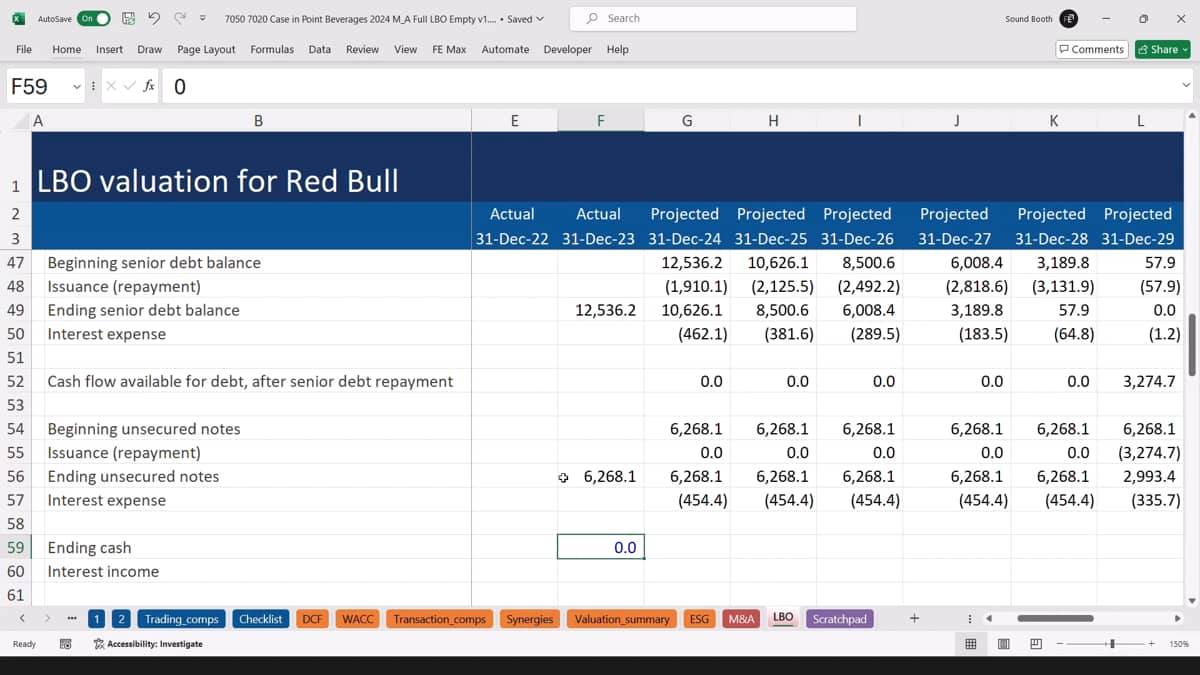Click 'Interest income' label cell
This screenshot has height=675, width=1200.
pos(251,572)
